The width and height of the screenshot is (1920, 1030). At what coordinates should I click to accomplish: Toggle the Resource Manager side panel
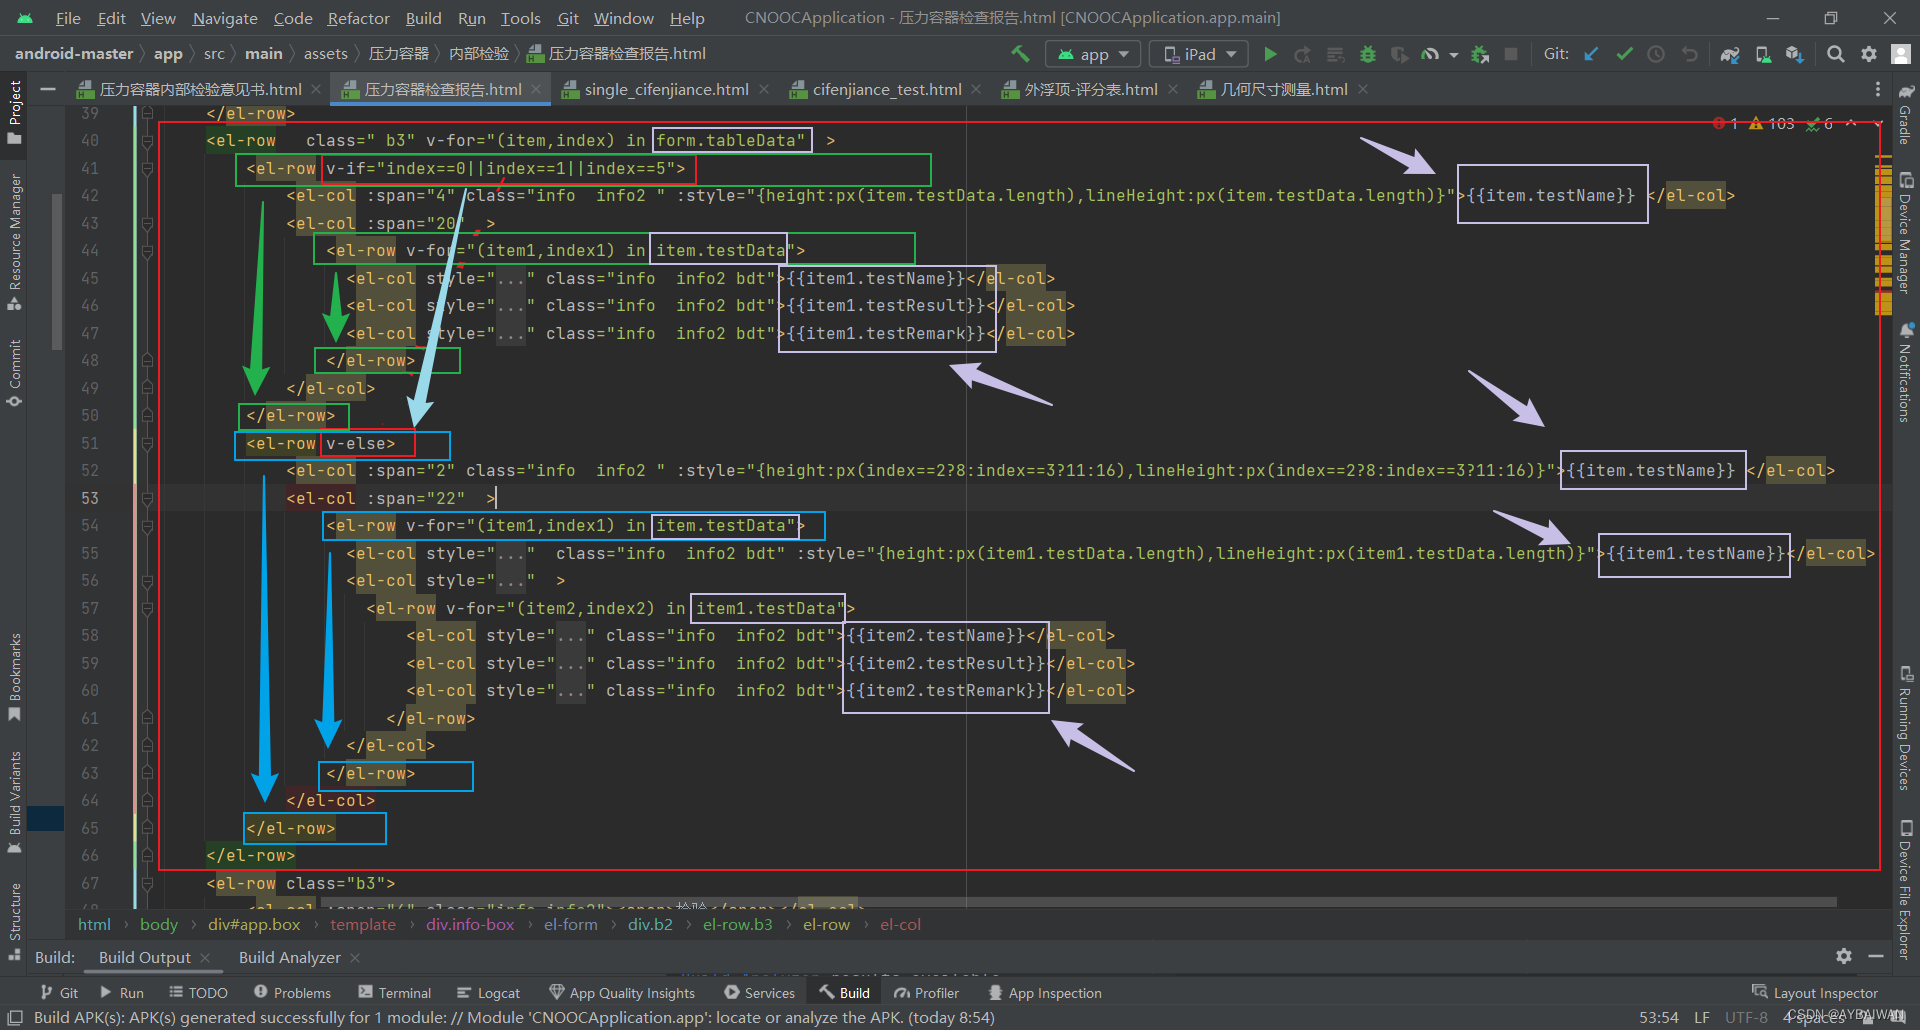(14, 241)
